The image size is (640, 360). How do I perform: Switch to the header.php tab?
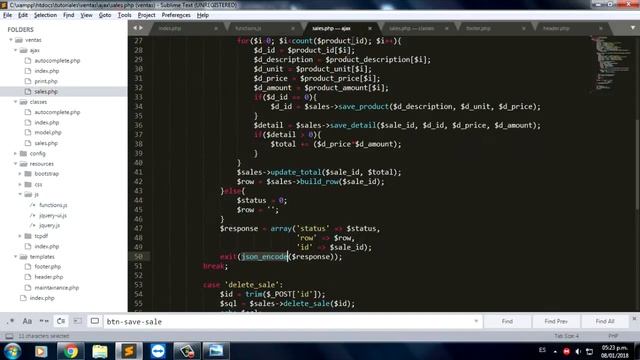(556, 29)
